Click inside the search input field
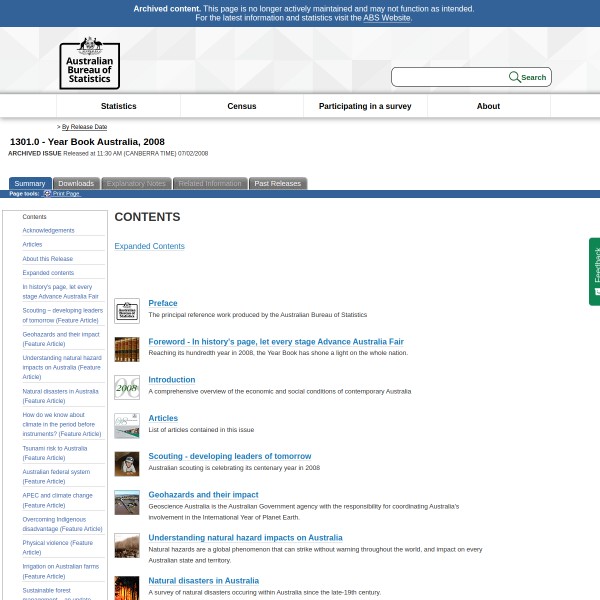Viewport: 600px width, 600px height. 450,77
